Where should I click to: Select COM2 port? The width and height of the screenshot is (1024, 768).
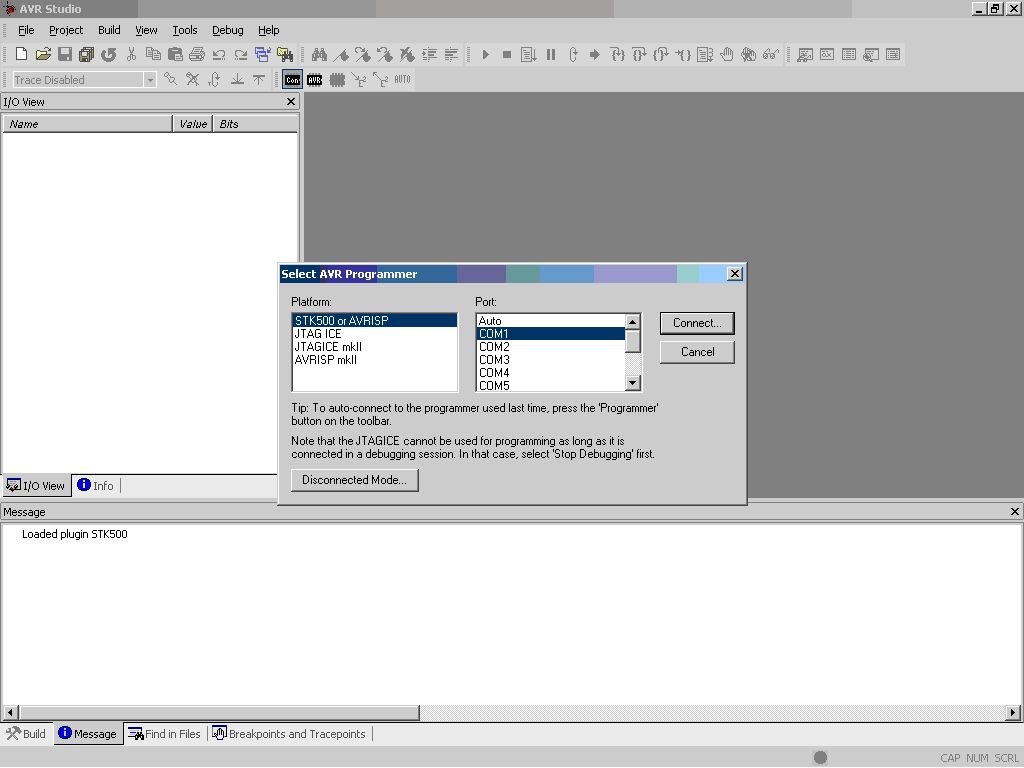click(x=551, y=347)
